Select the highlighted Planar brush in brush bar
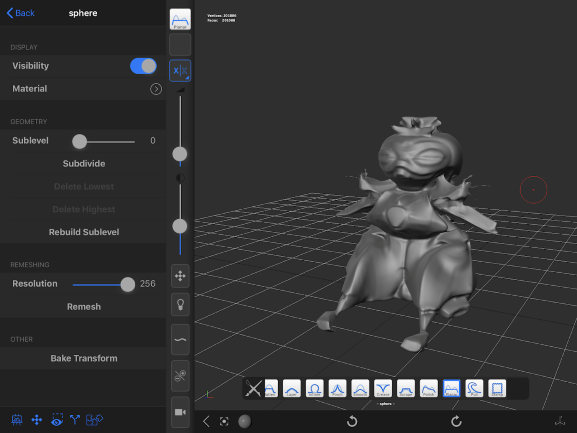The height and width of the screenshot is (433, 577). click(x=452, y=388)
